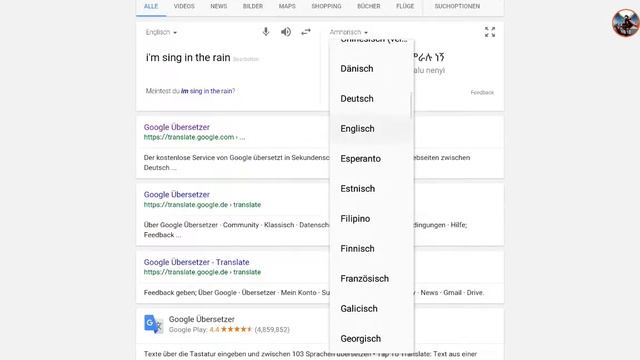Select Esperanto in the language list

[371, 159]
